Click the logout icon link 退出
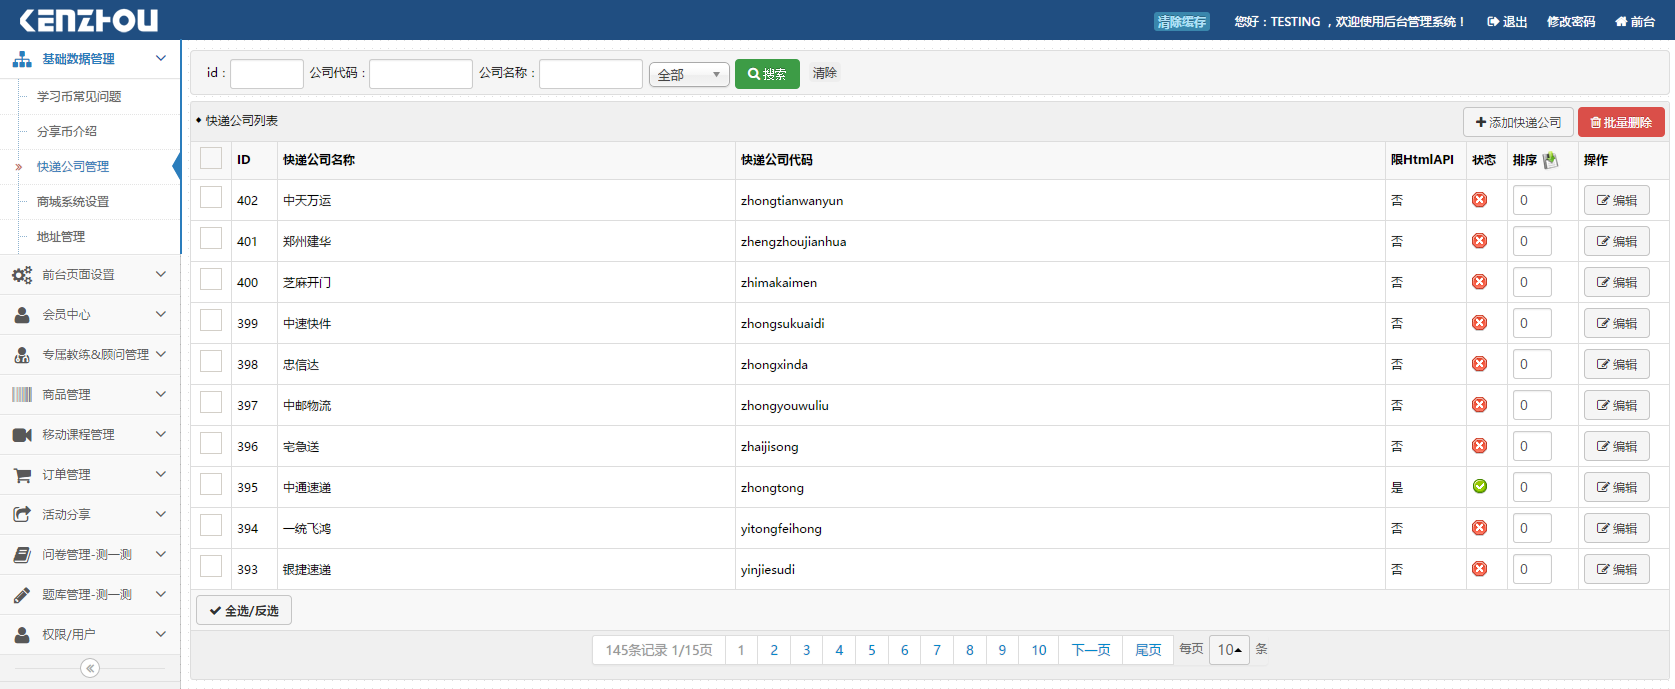1675x689 pixels. (x=1507, y=21)
